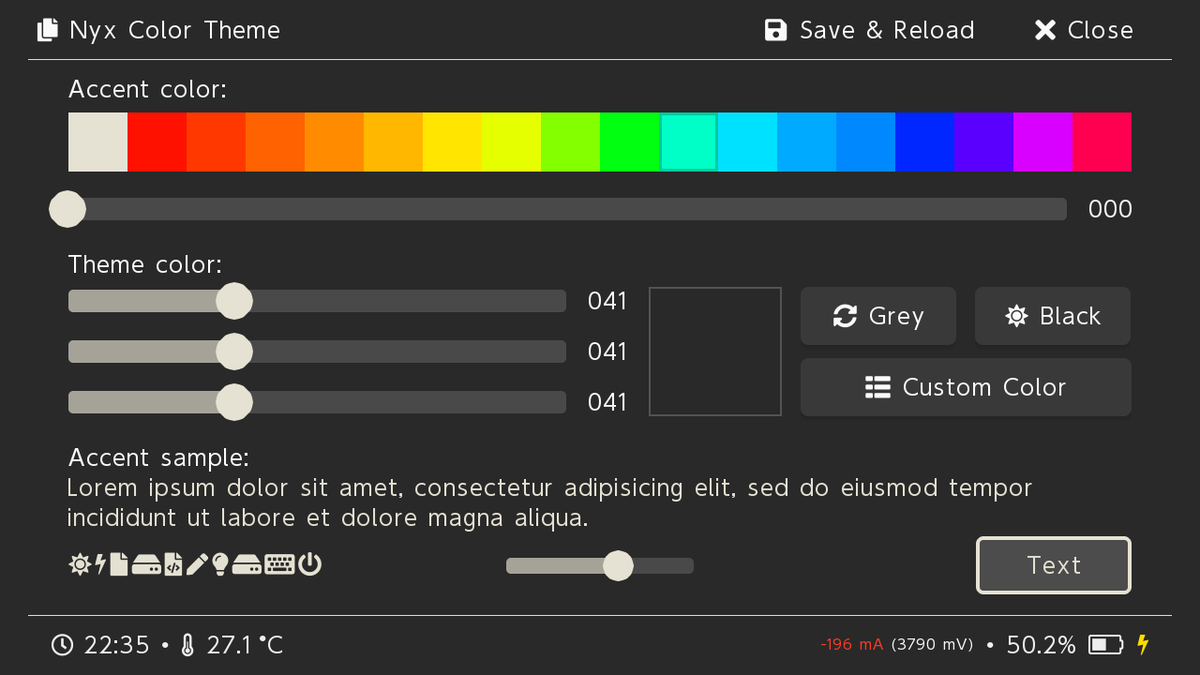1200x675 pixels.
Task: Click the drive icon beside the keyboard icon
Action: point(247,564)
